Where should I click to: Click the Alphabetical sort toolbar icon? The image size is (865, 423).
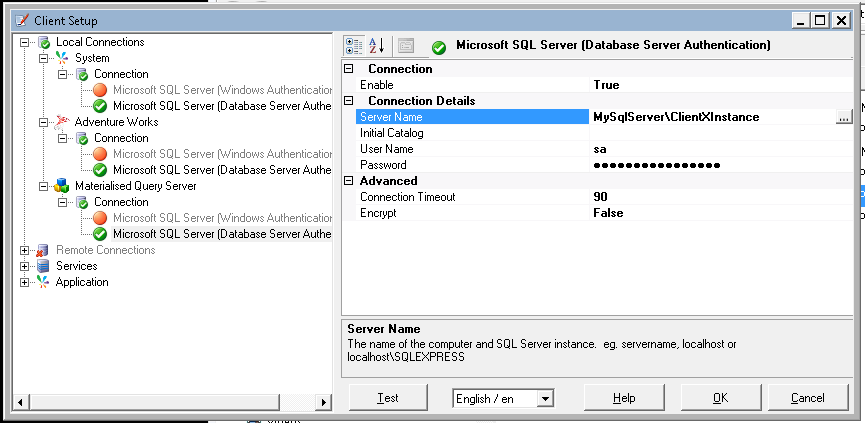point(376,46)
